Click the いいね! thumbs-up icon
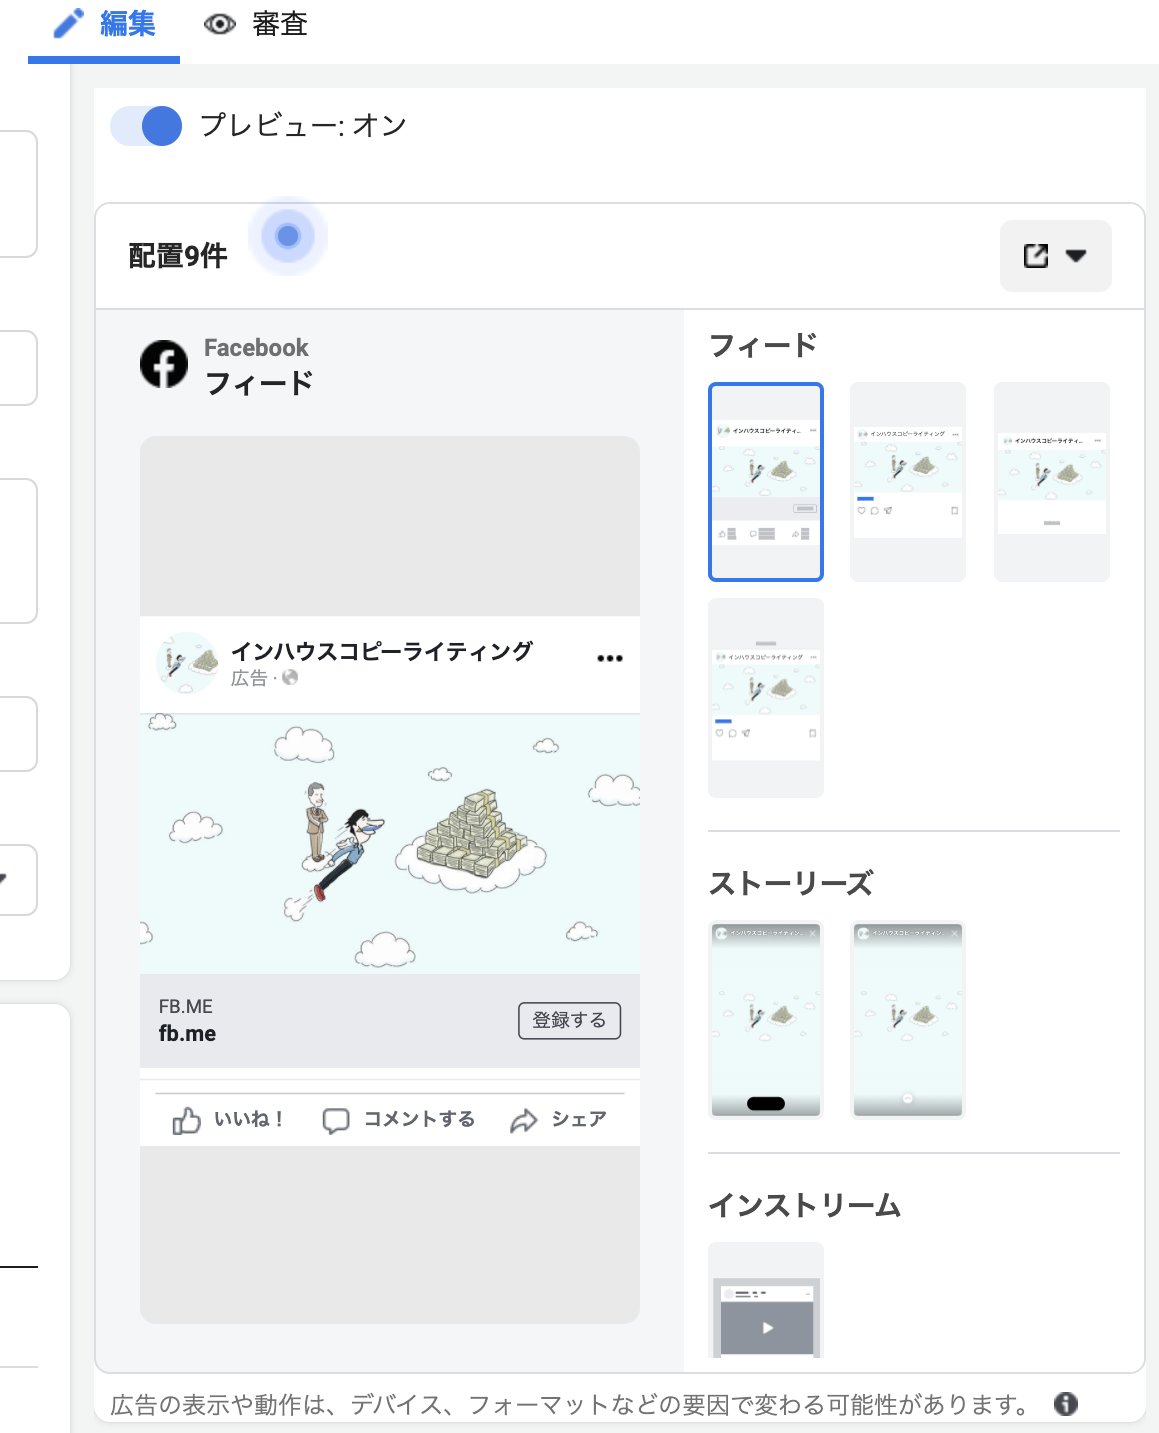This screenshot has width=1159, height=1433. 186,1121
